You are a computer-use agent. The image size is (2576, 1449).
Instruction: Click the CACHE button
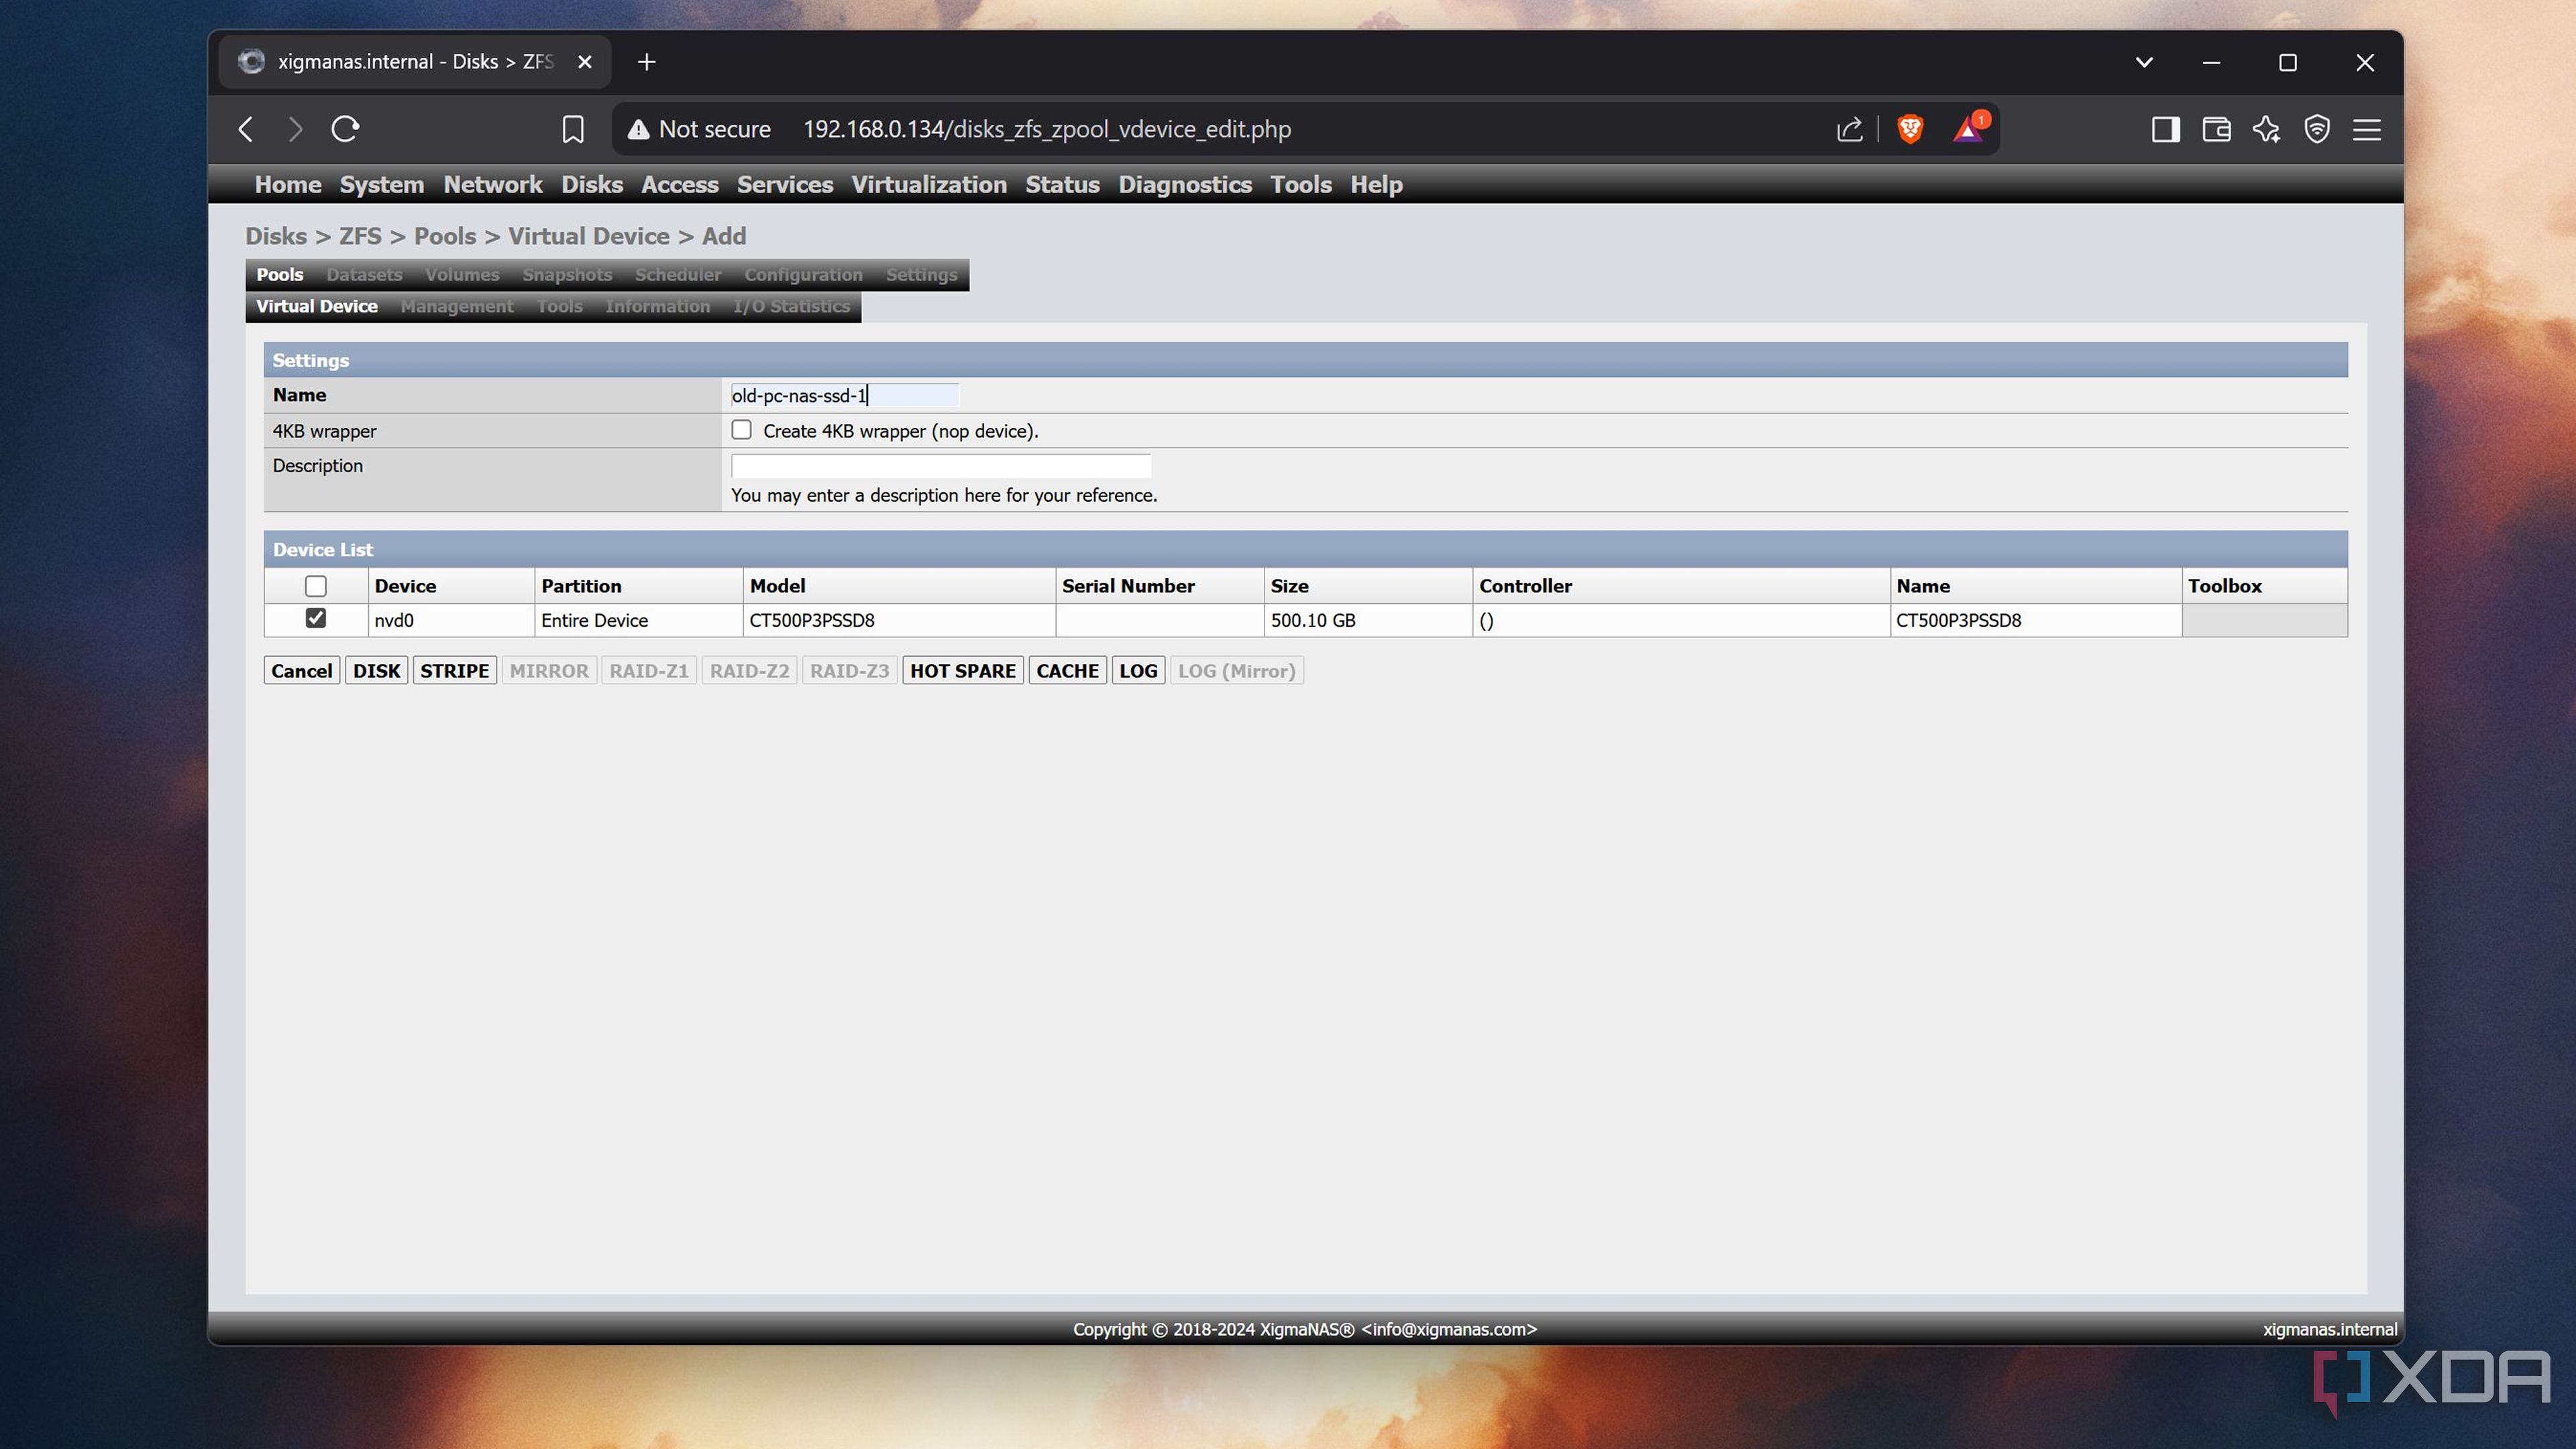pos(1067,671)
